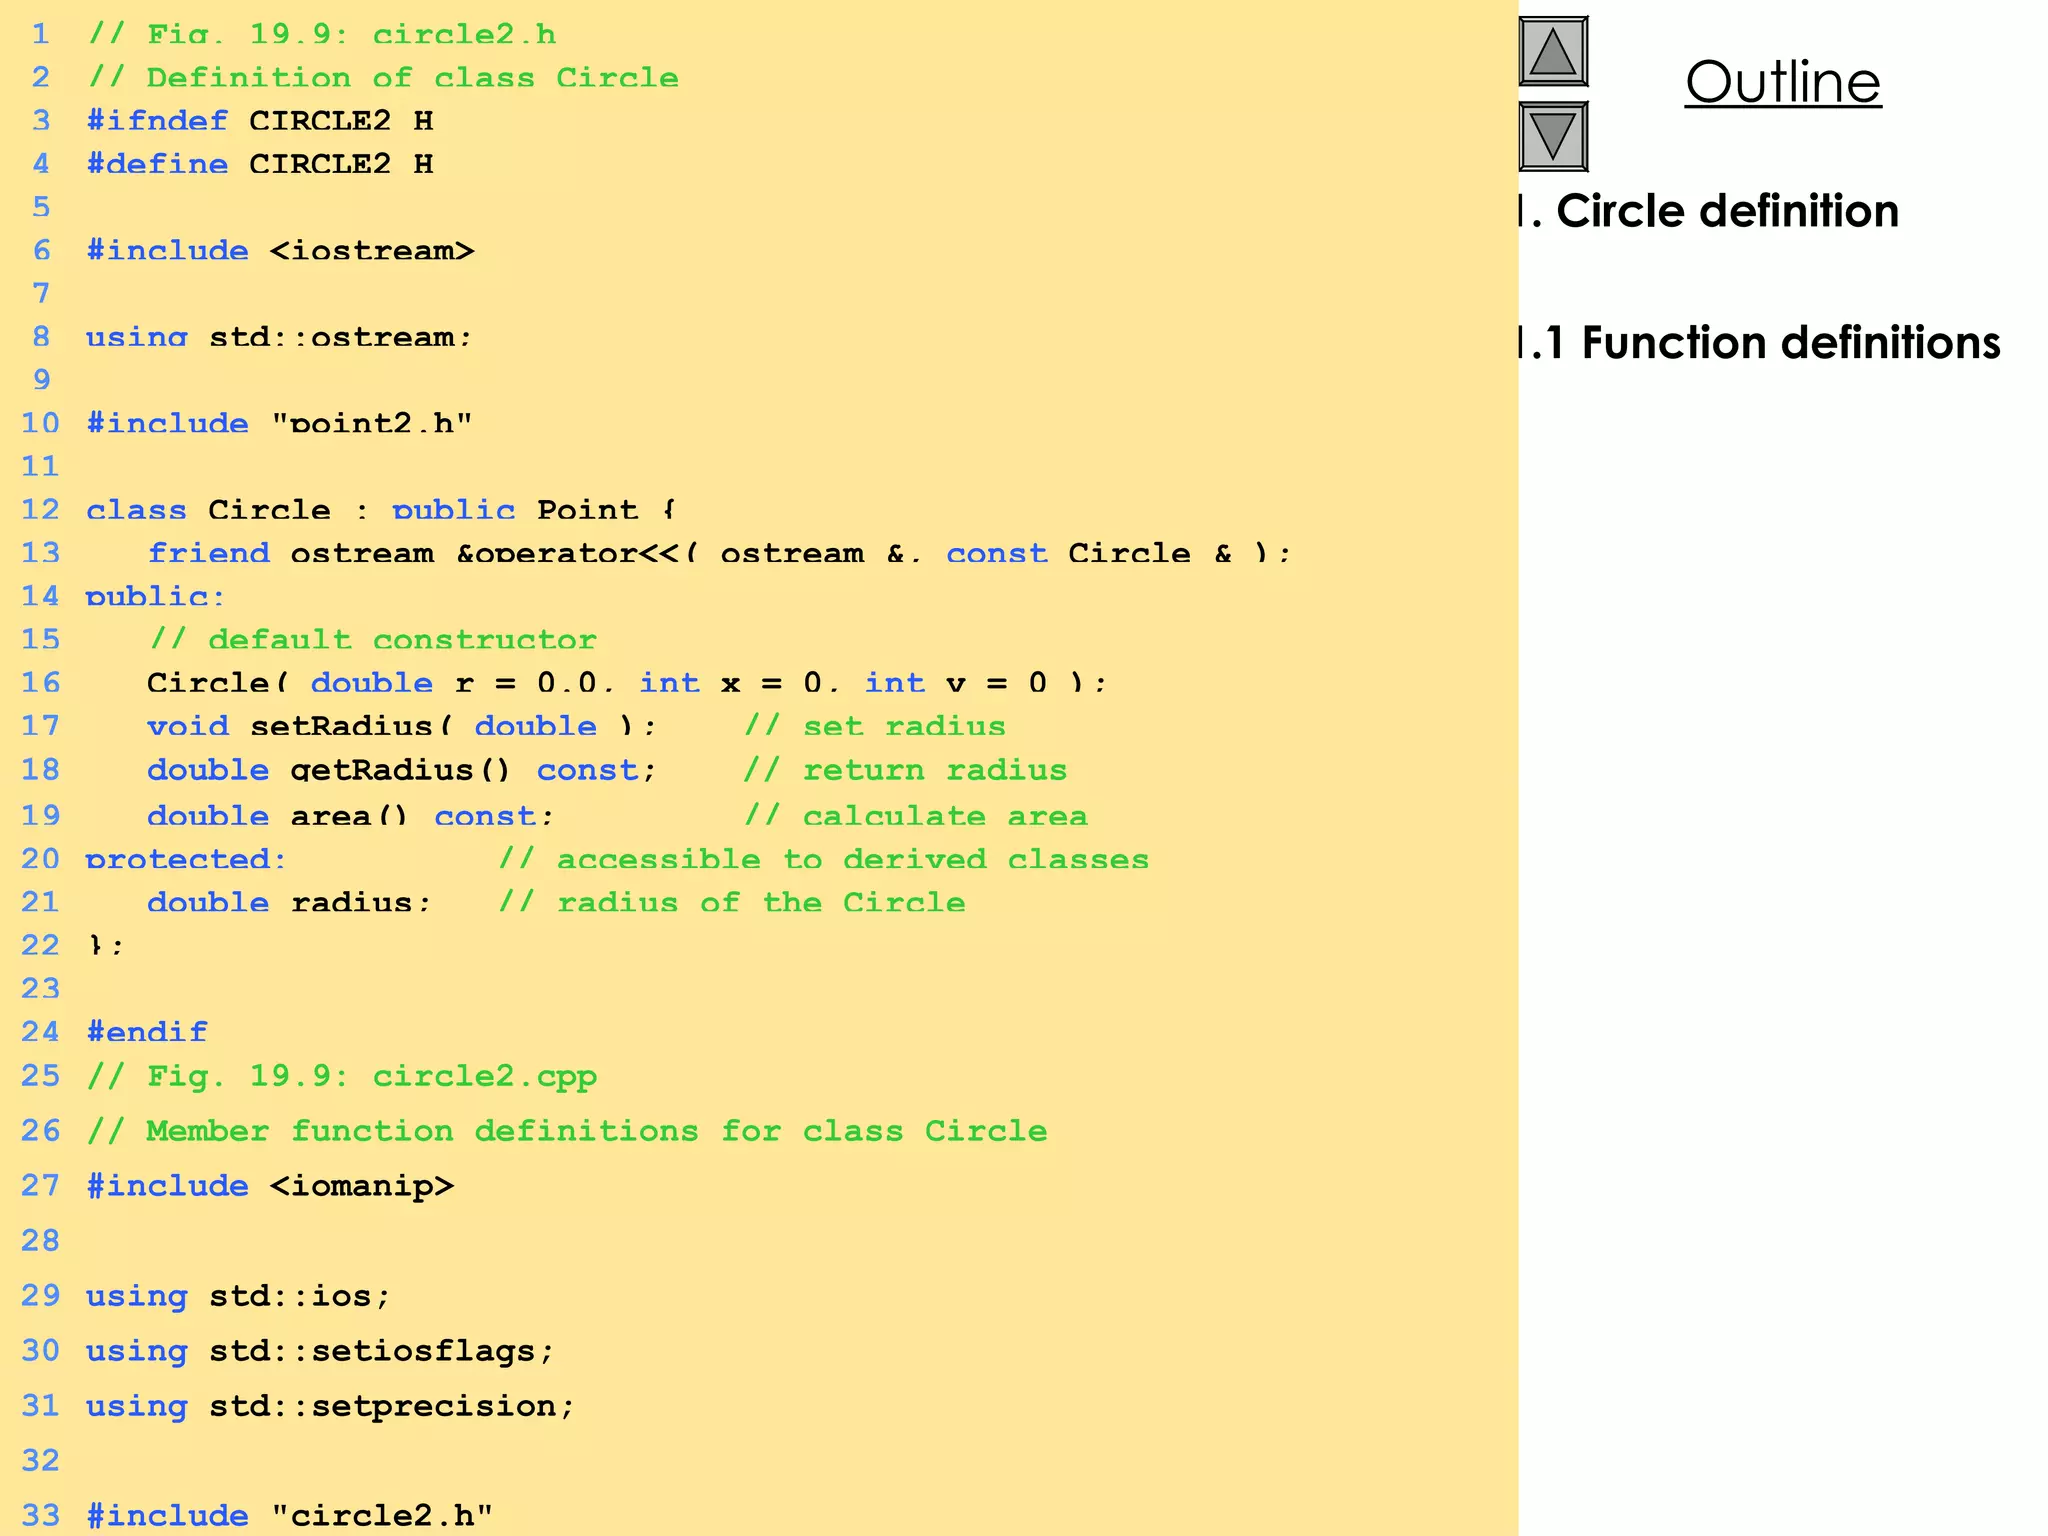
Task: Click the '// Fig. 19.9: circle2.h' comment
Action: point(322,35)
